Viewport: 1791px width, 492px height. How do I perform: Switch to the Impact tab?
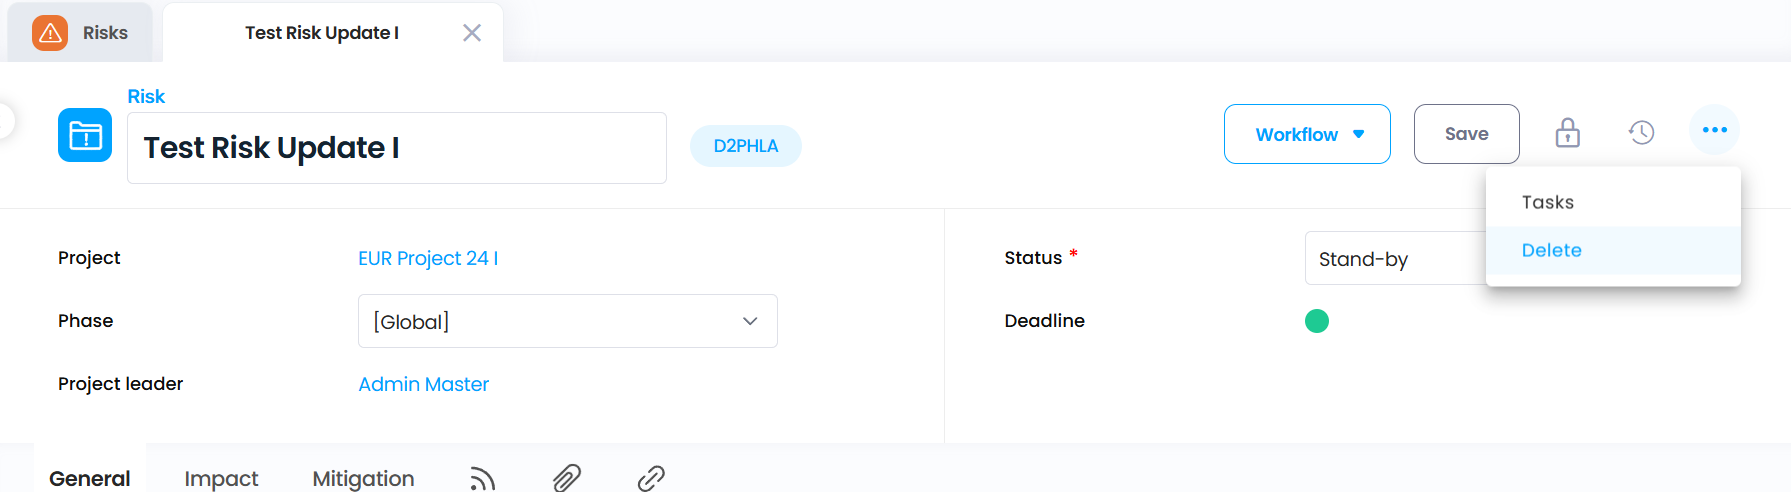[221, 479]
